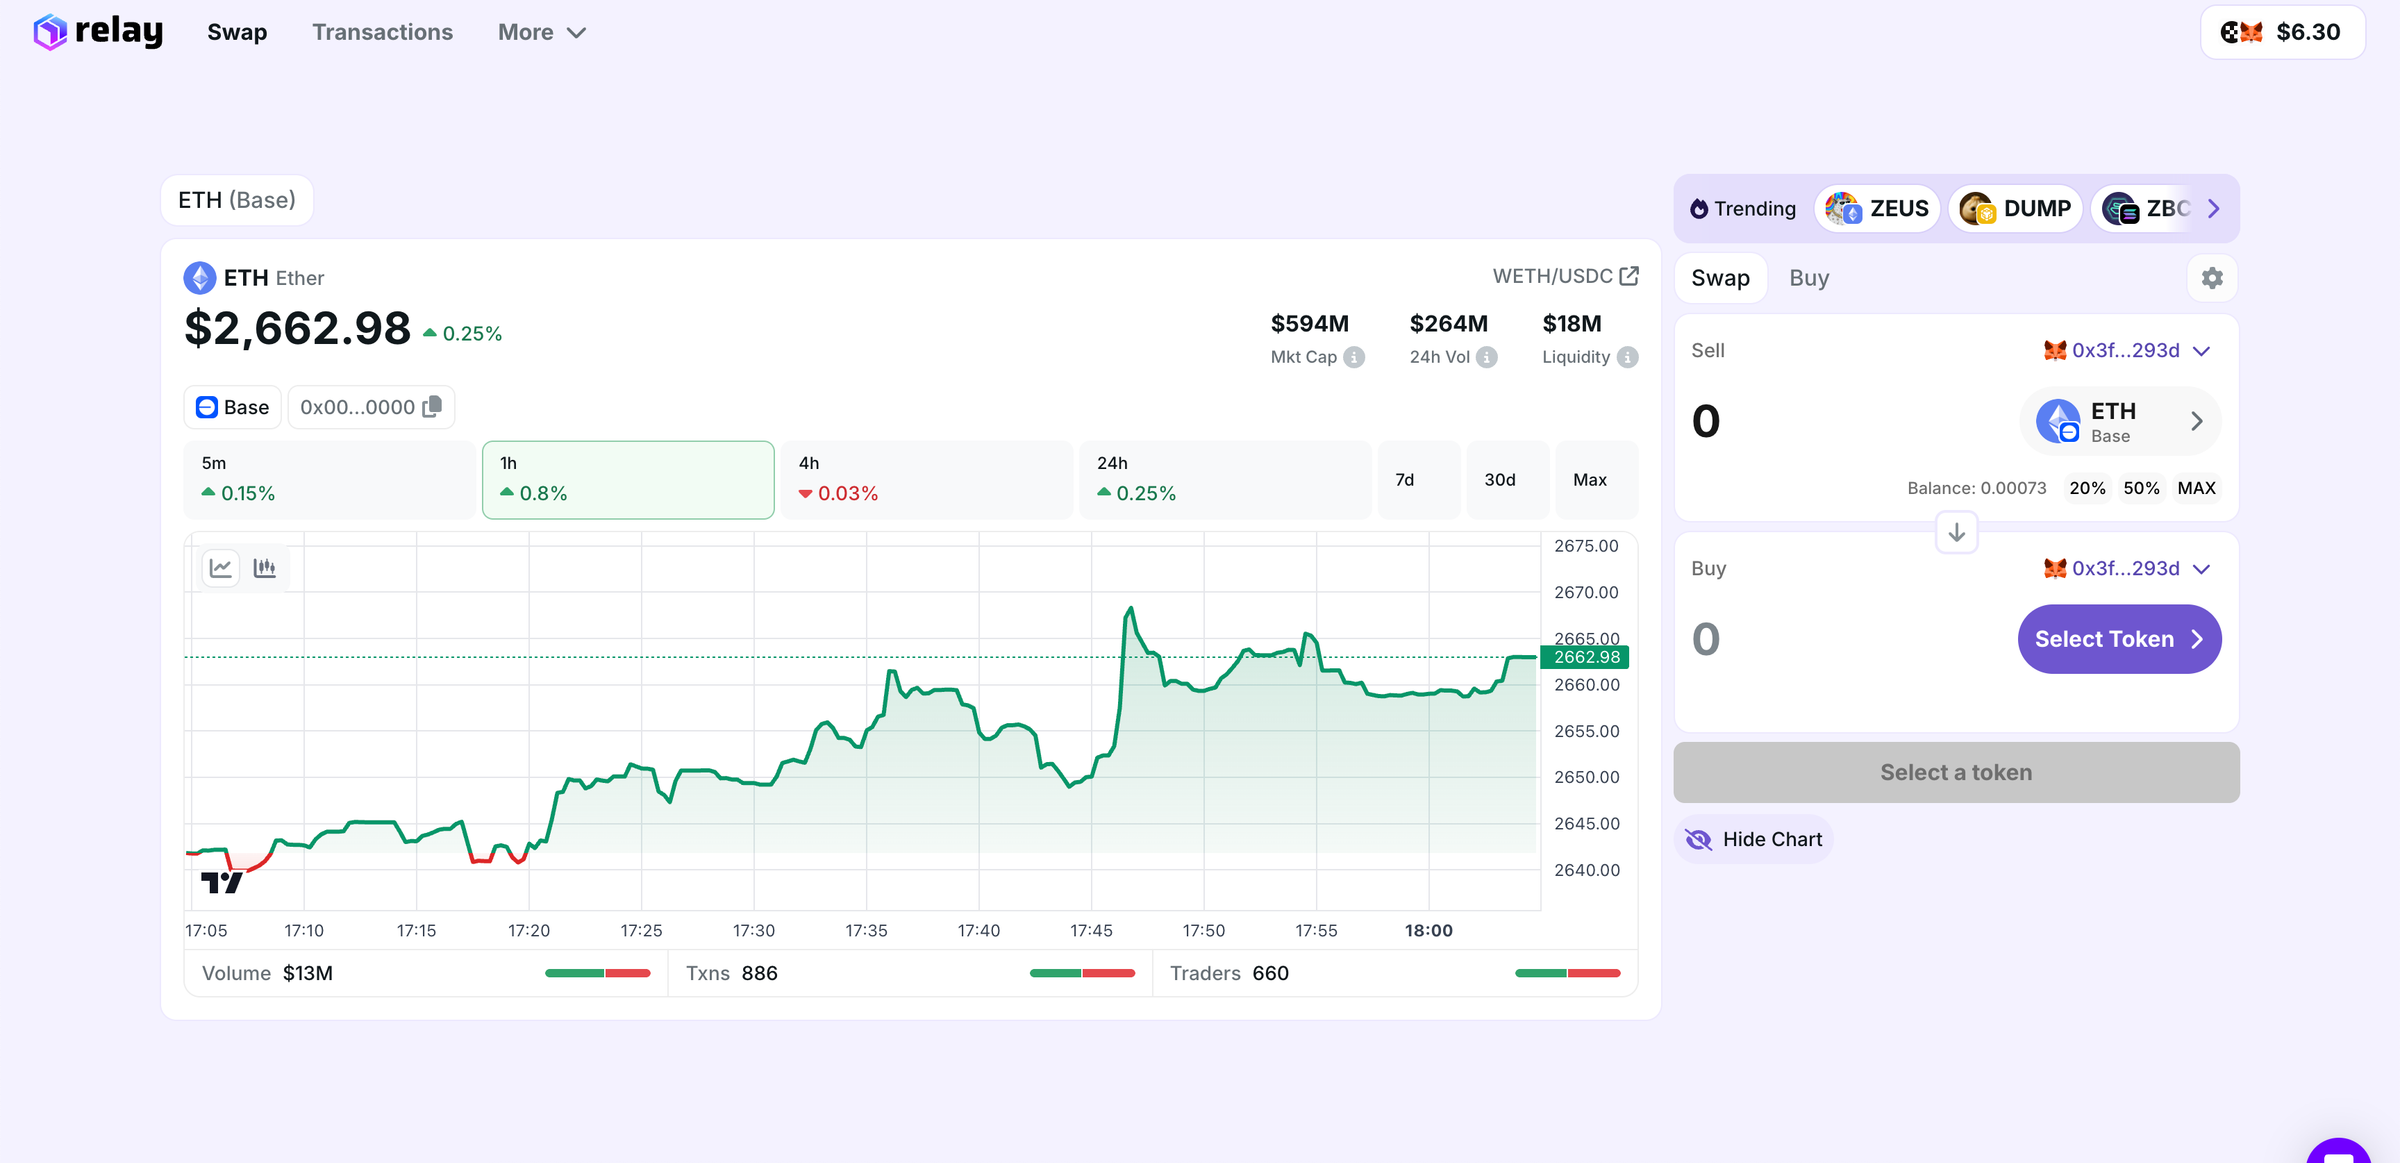Select the 4h timeframe
Image resolution: width=2400 pixels, height=1163 pixels.
click(x=926, y=479)
